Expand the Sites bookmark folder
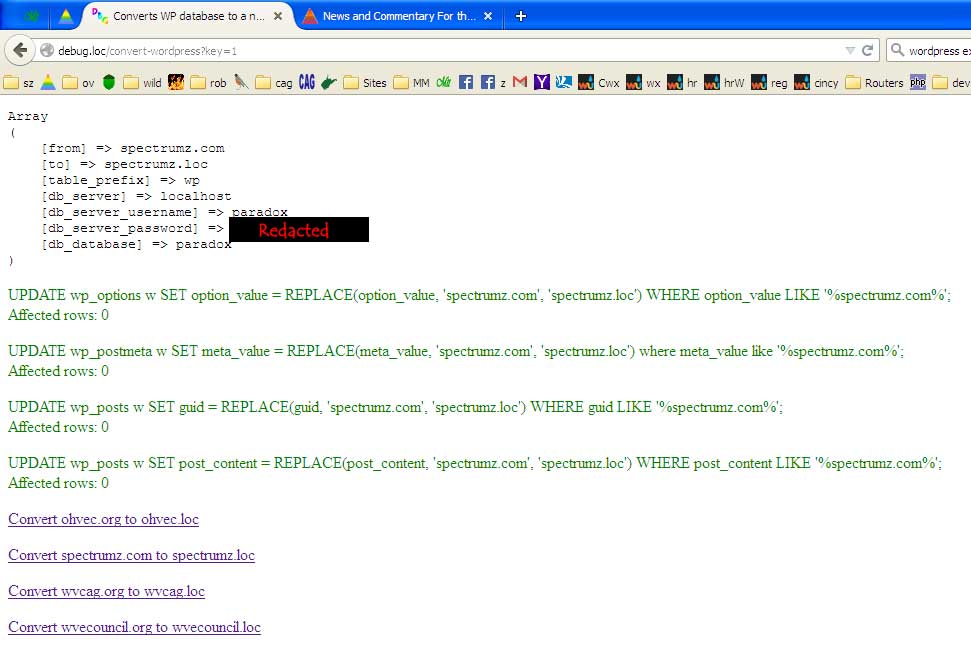The height and width of the screenshot is (646, 971). pyautogui.click(x=365, y=83)
